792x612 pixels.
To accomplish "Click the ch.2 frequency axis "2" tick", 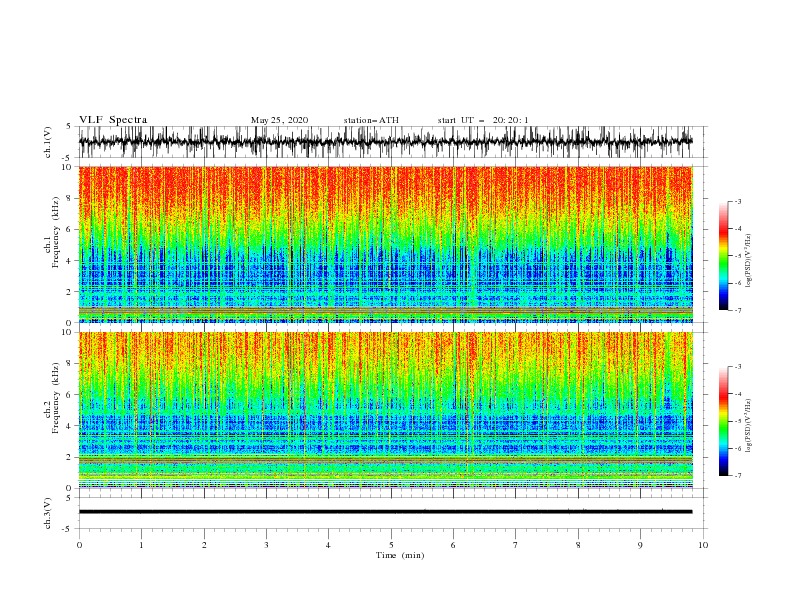I will coord(69,457).
